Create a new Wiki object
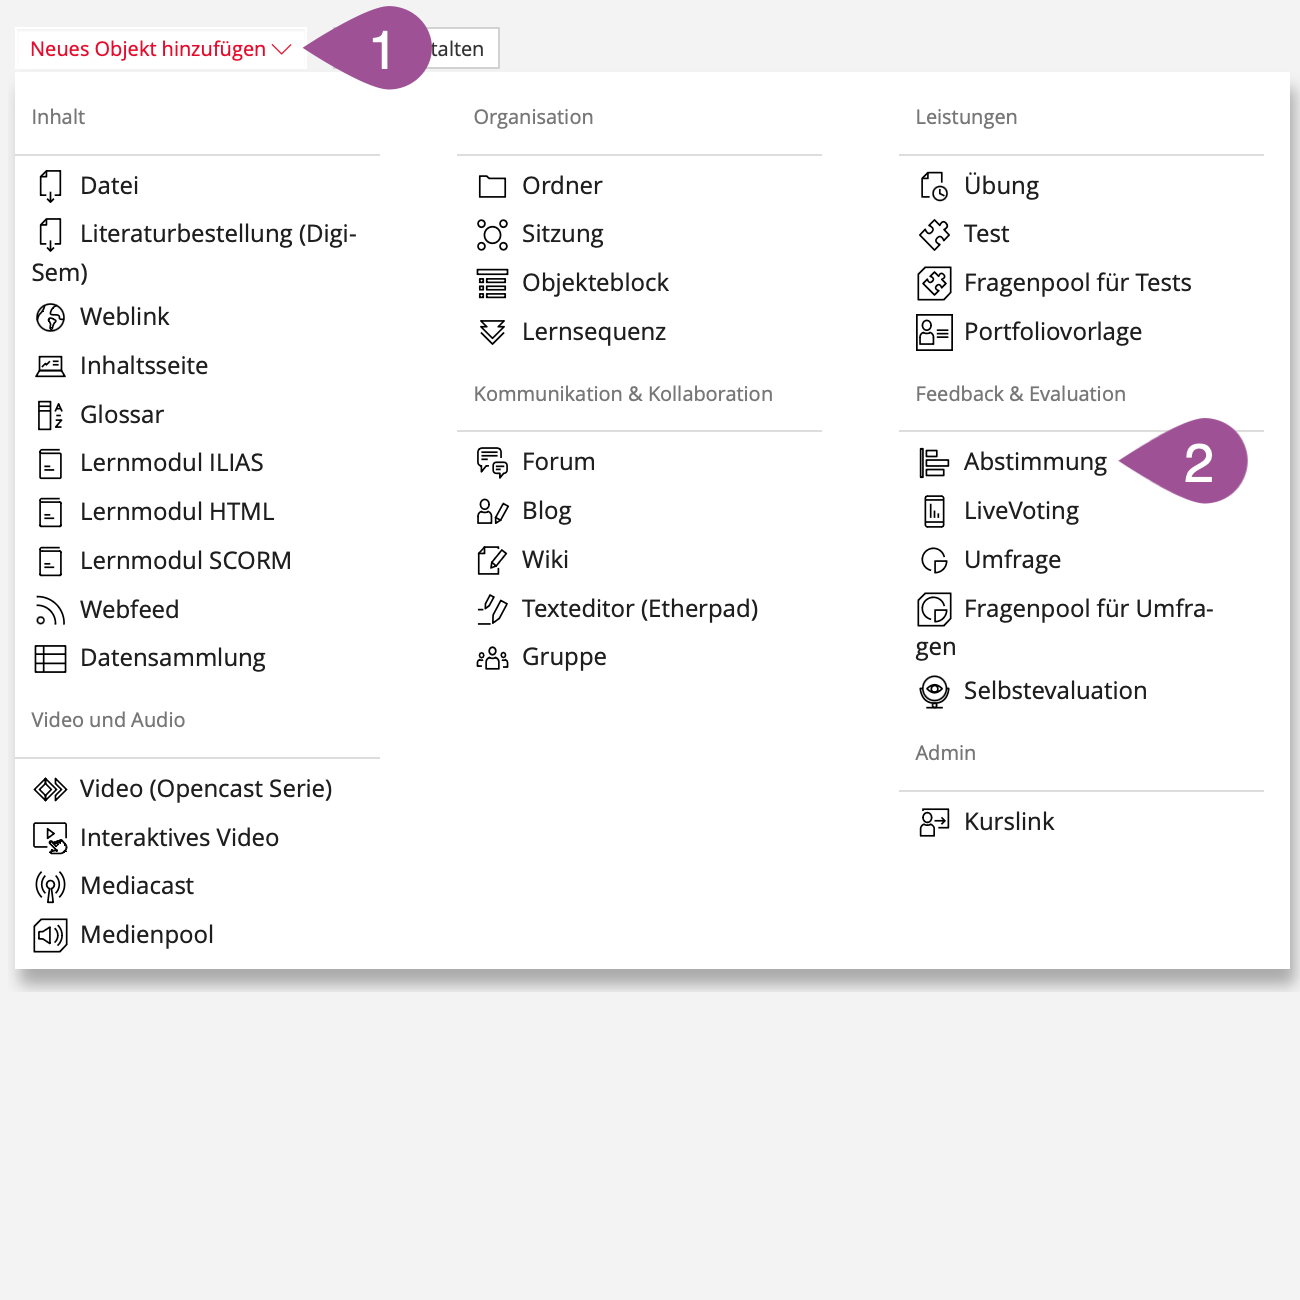The height and width of the screenshot is (1300, 1300). [545, 560]
